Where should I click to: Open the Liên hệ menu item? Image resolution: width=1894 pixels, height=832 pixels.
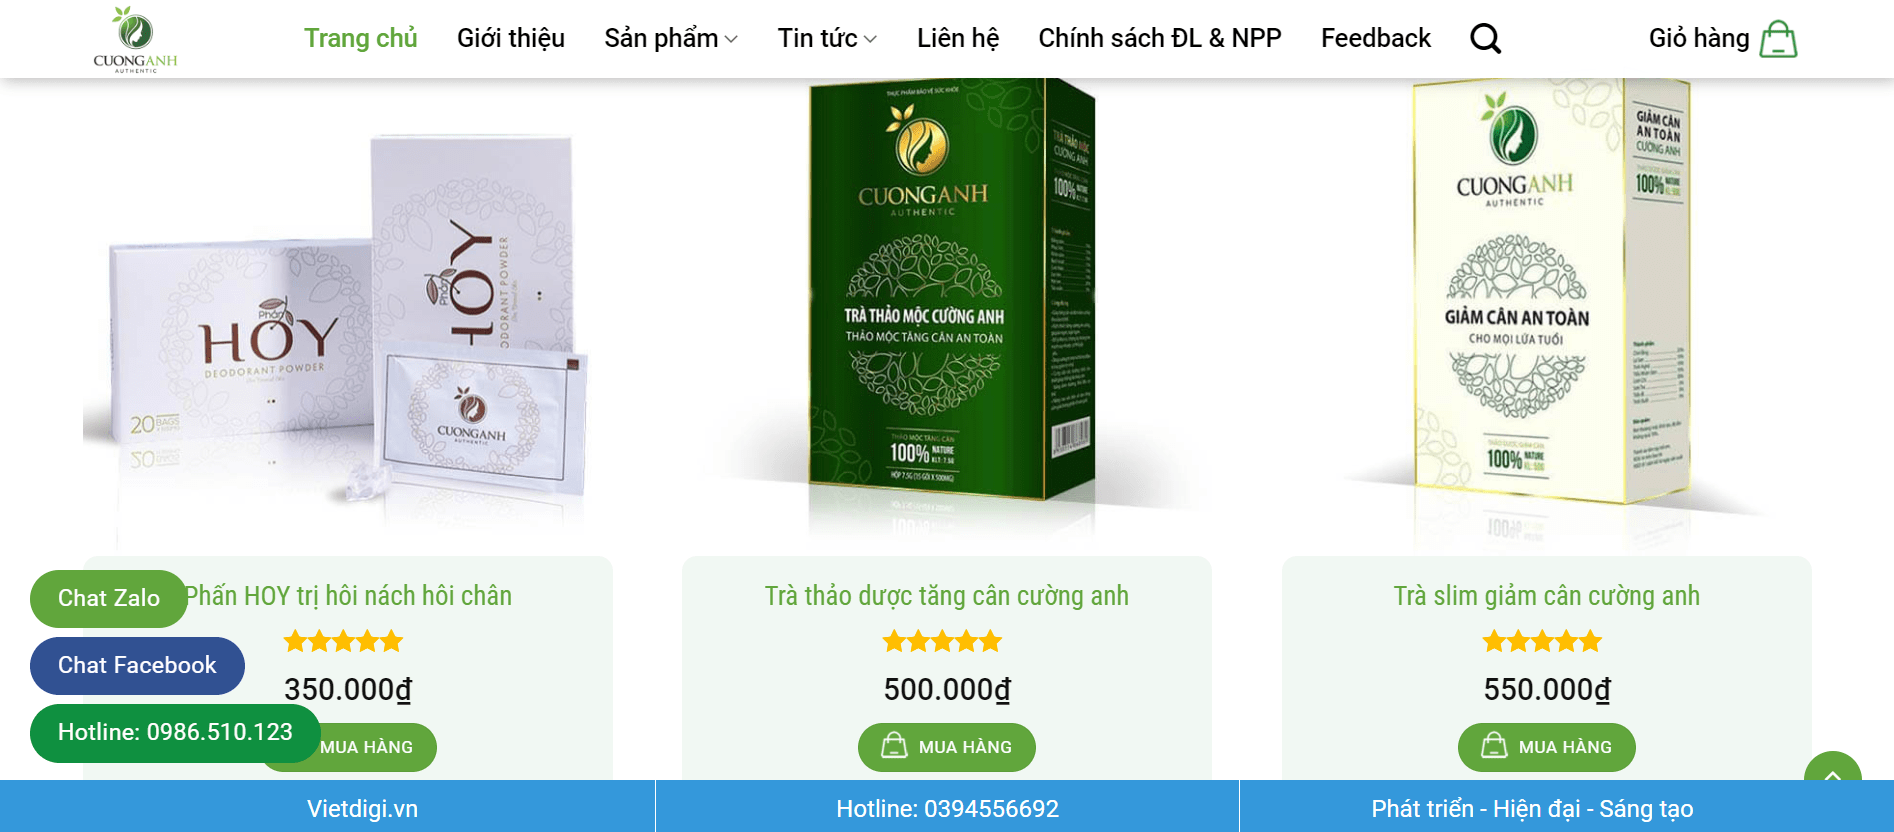[x=958, y=38]
